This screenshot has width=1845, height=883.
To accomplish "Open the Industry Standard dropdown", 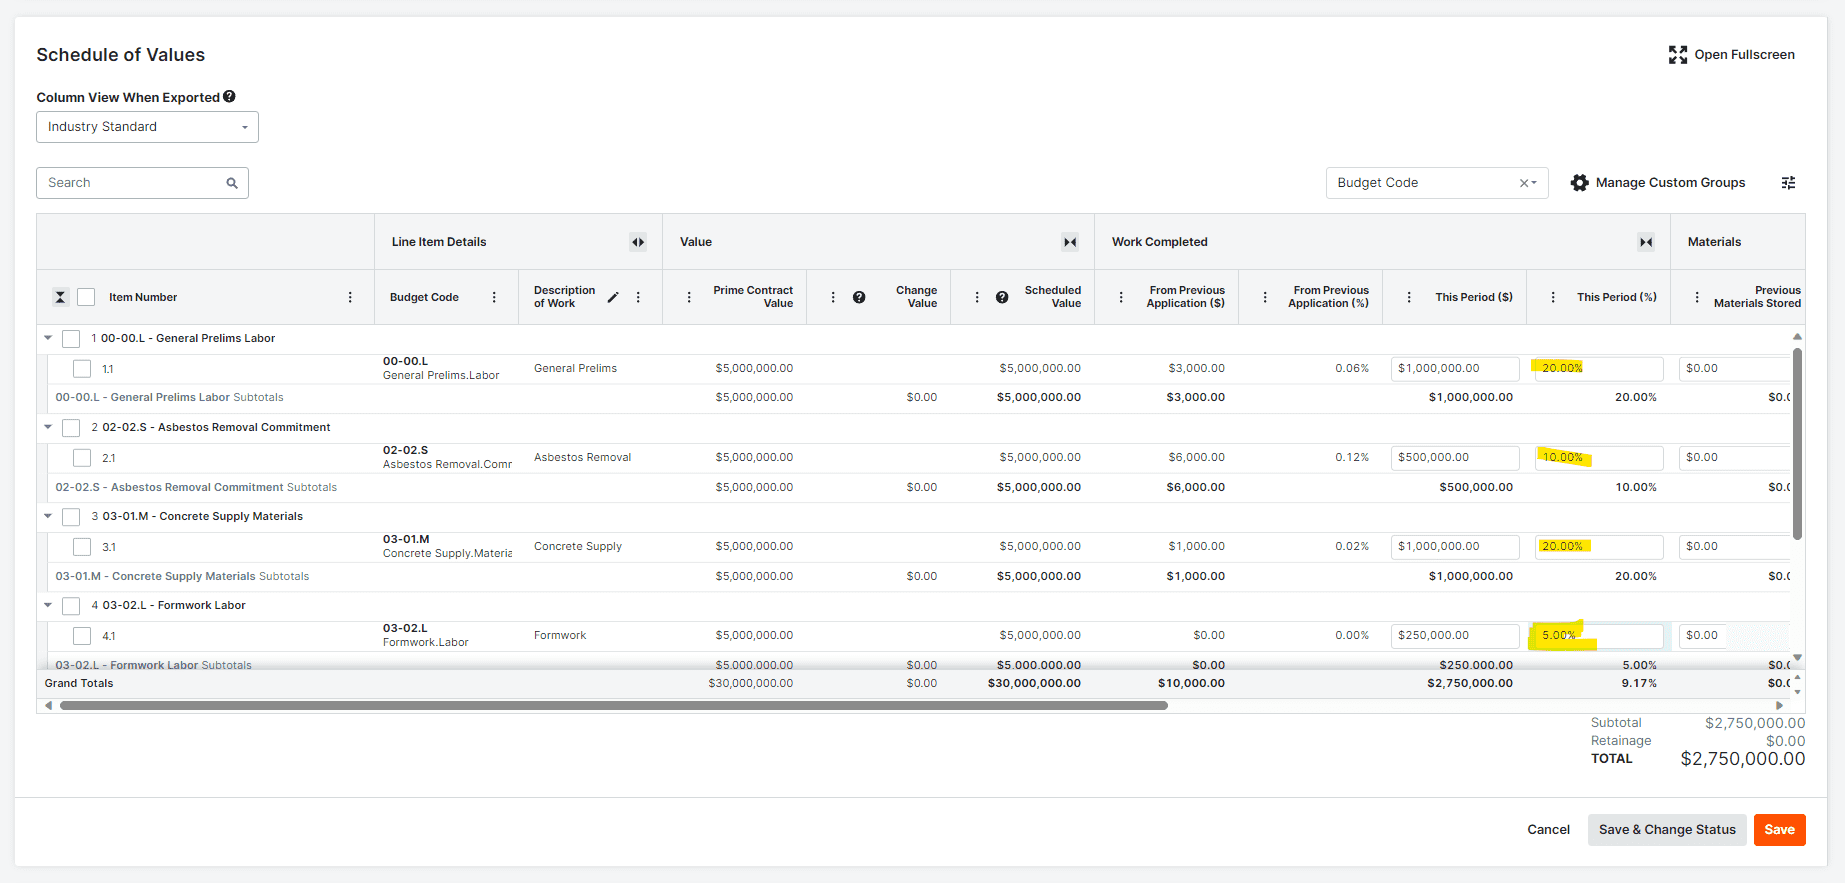I will [x=147, y=127].
